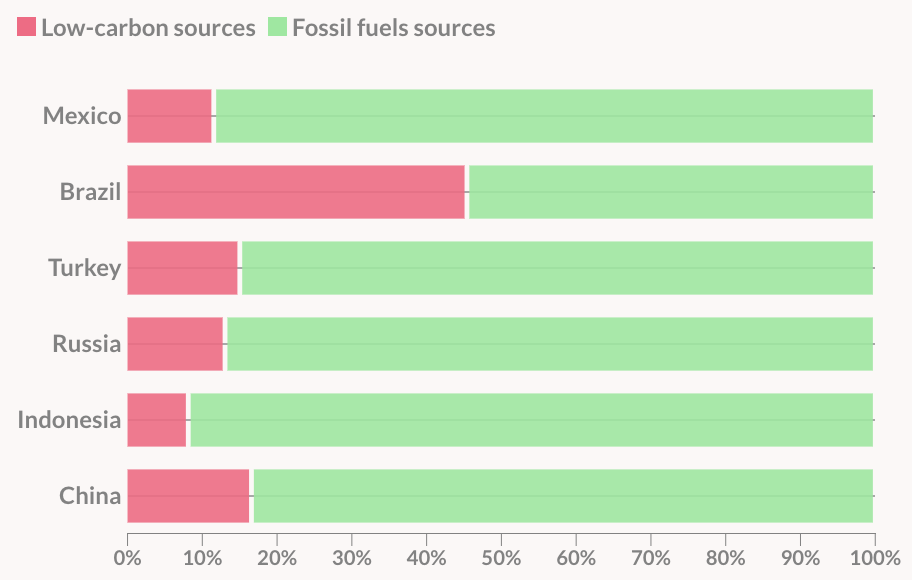The image size is (912, 580).
Task: Select Mexico's green fossil fuels bar
Action: click(544, 116)
